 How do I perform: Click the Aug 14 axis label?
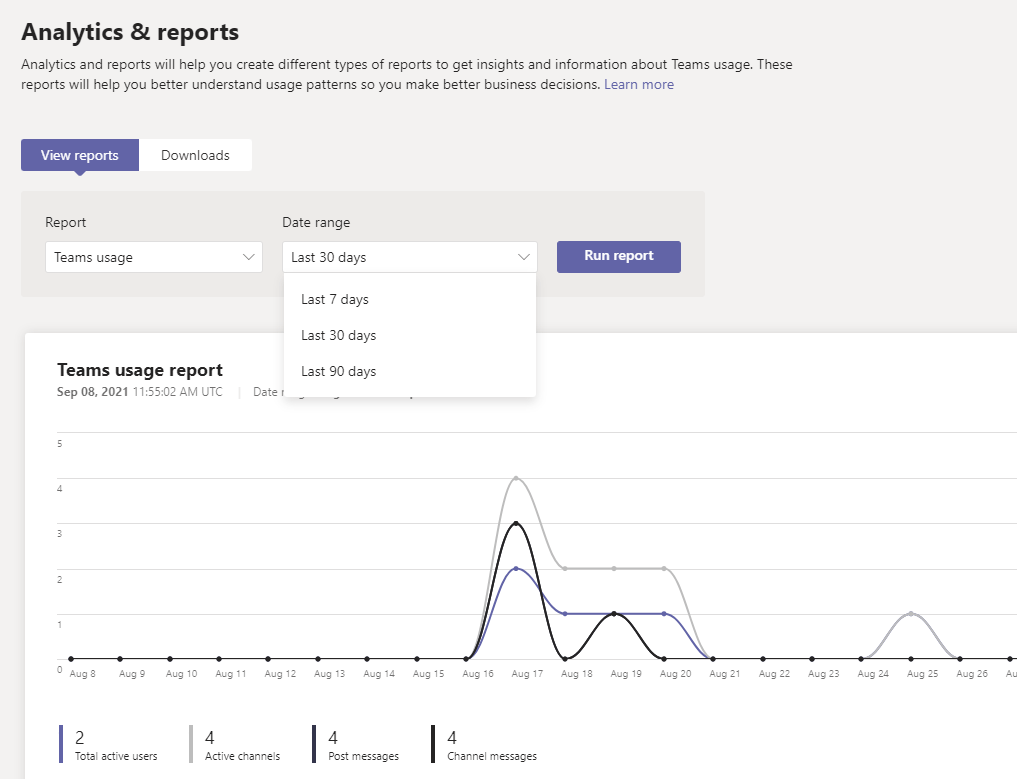coord(379,673)
